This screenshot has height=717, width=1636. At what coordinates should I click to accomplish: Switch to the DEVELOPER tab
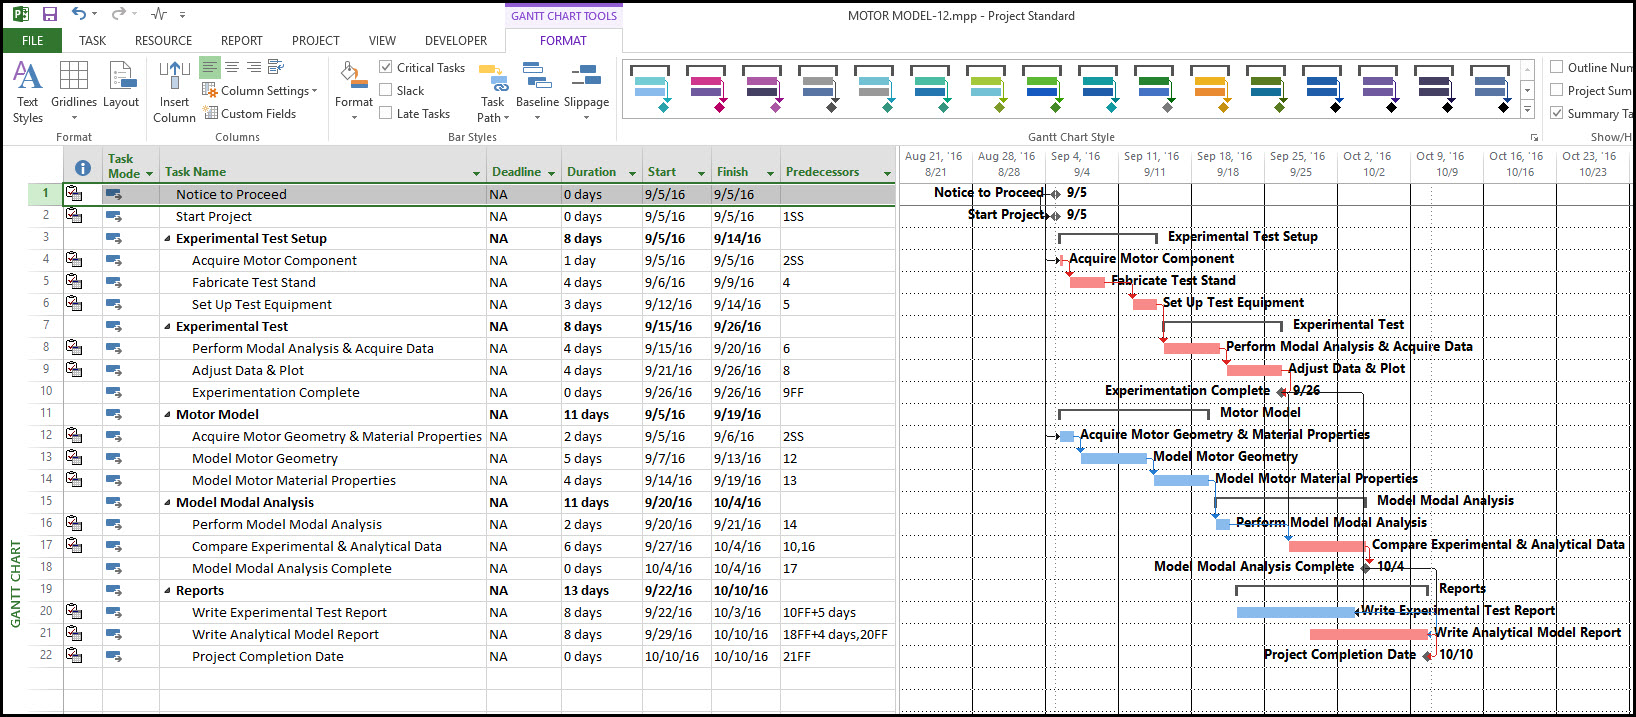pos(456,41)
